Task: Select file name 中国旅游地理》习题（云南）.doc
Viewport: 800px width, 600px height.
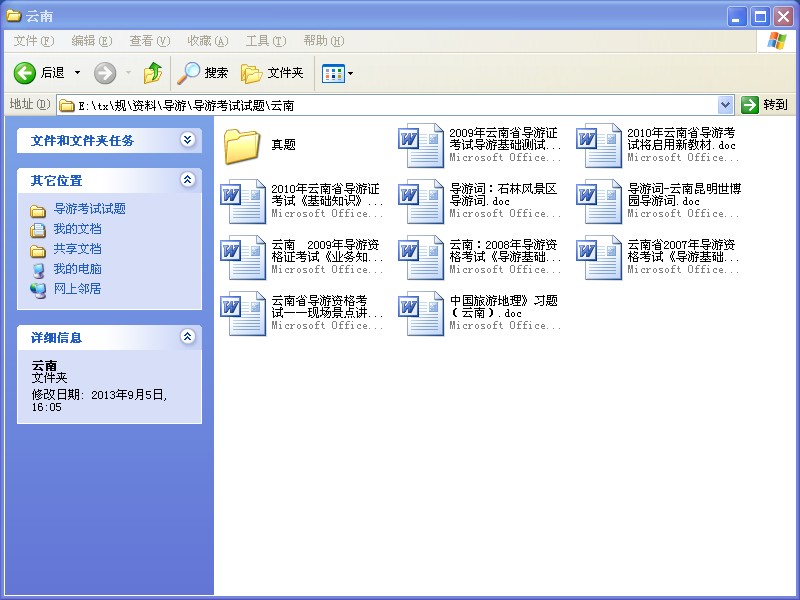Action: (504, 307)
